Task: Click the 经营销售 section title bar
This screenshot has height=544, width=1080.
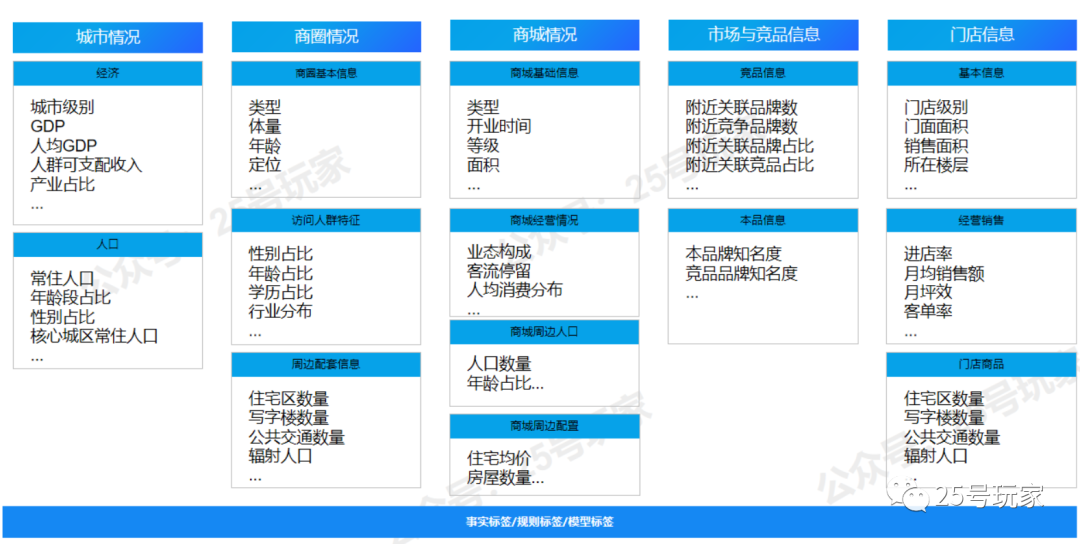Action: coord(981,220)
